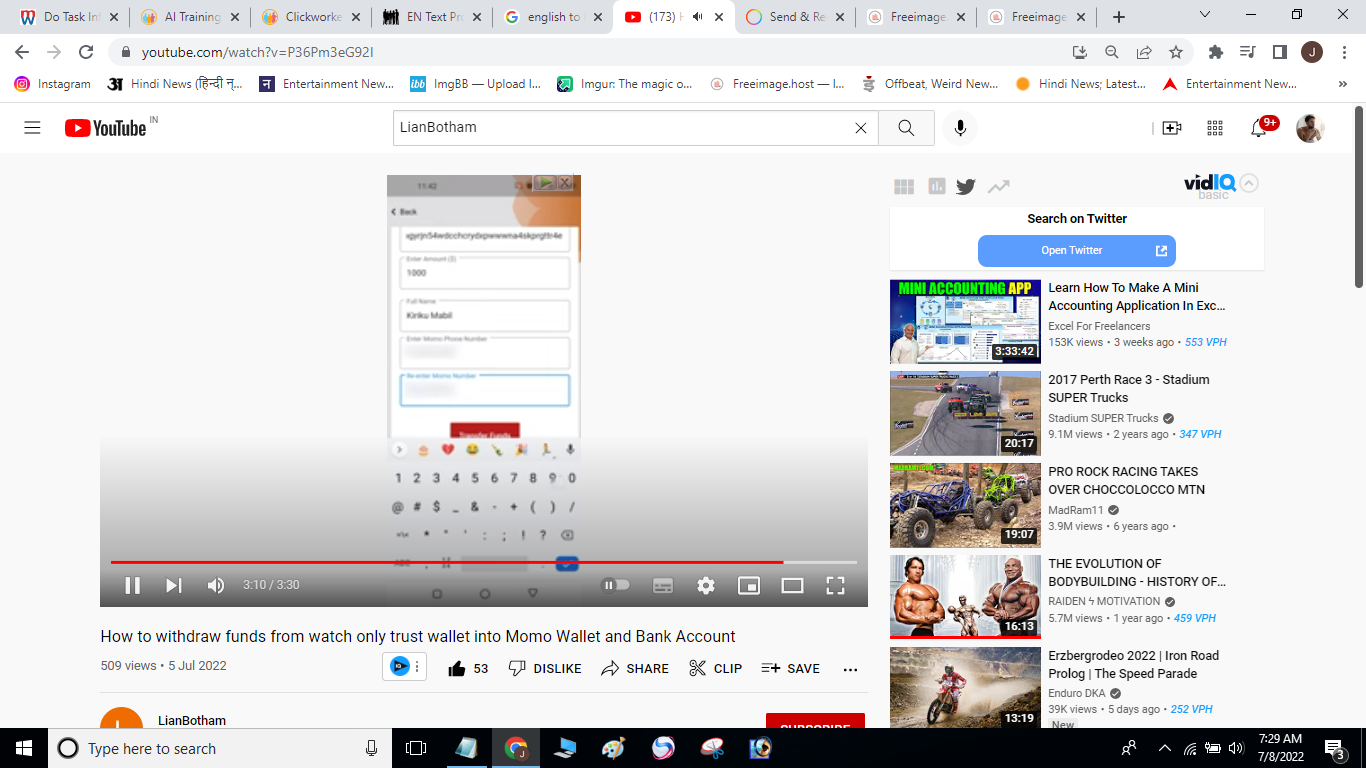The image size is (1366, 768).
Task: Open 2017 Perth Race 3 video title
Action: point(1129,389)
